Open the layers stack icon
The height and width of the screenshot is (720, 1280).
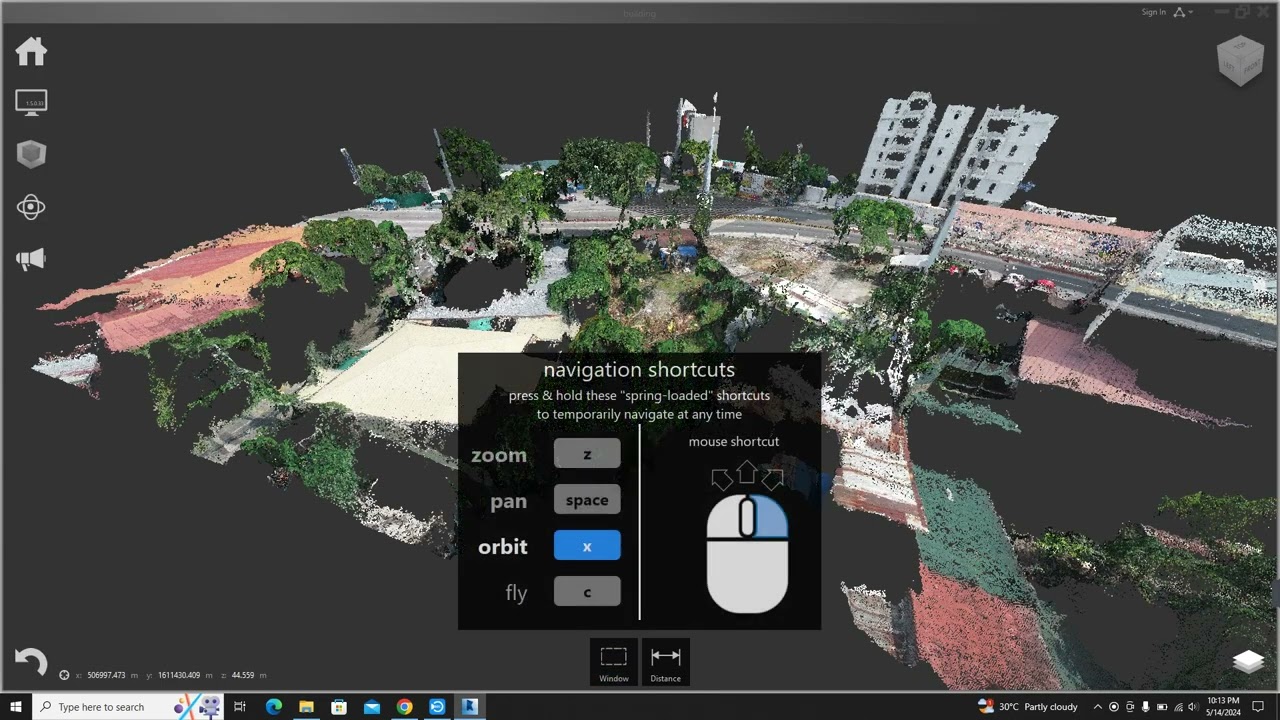point(1248,661)
